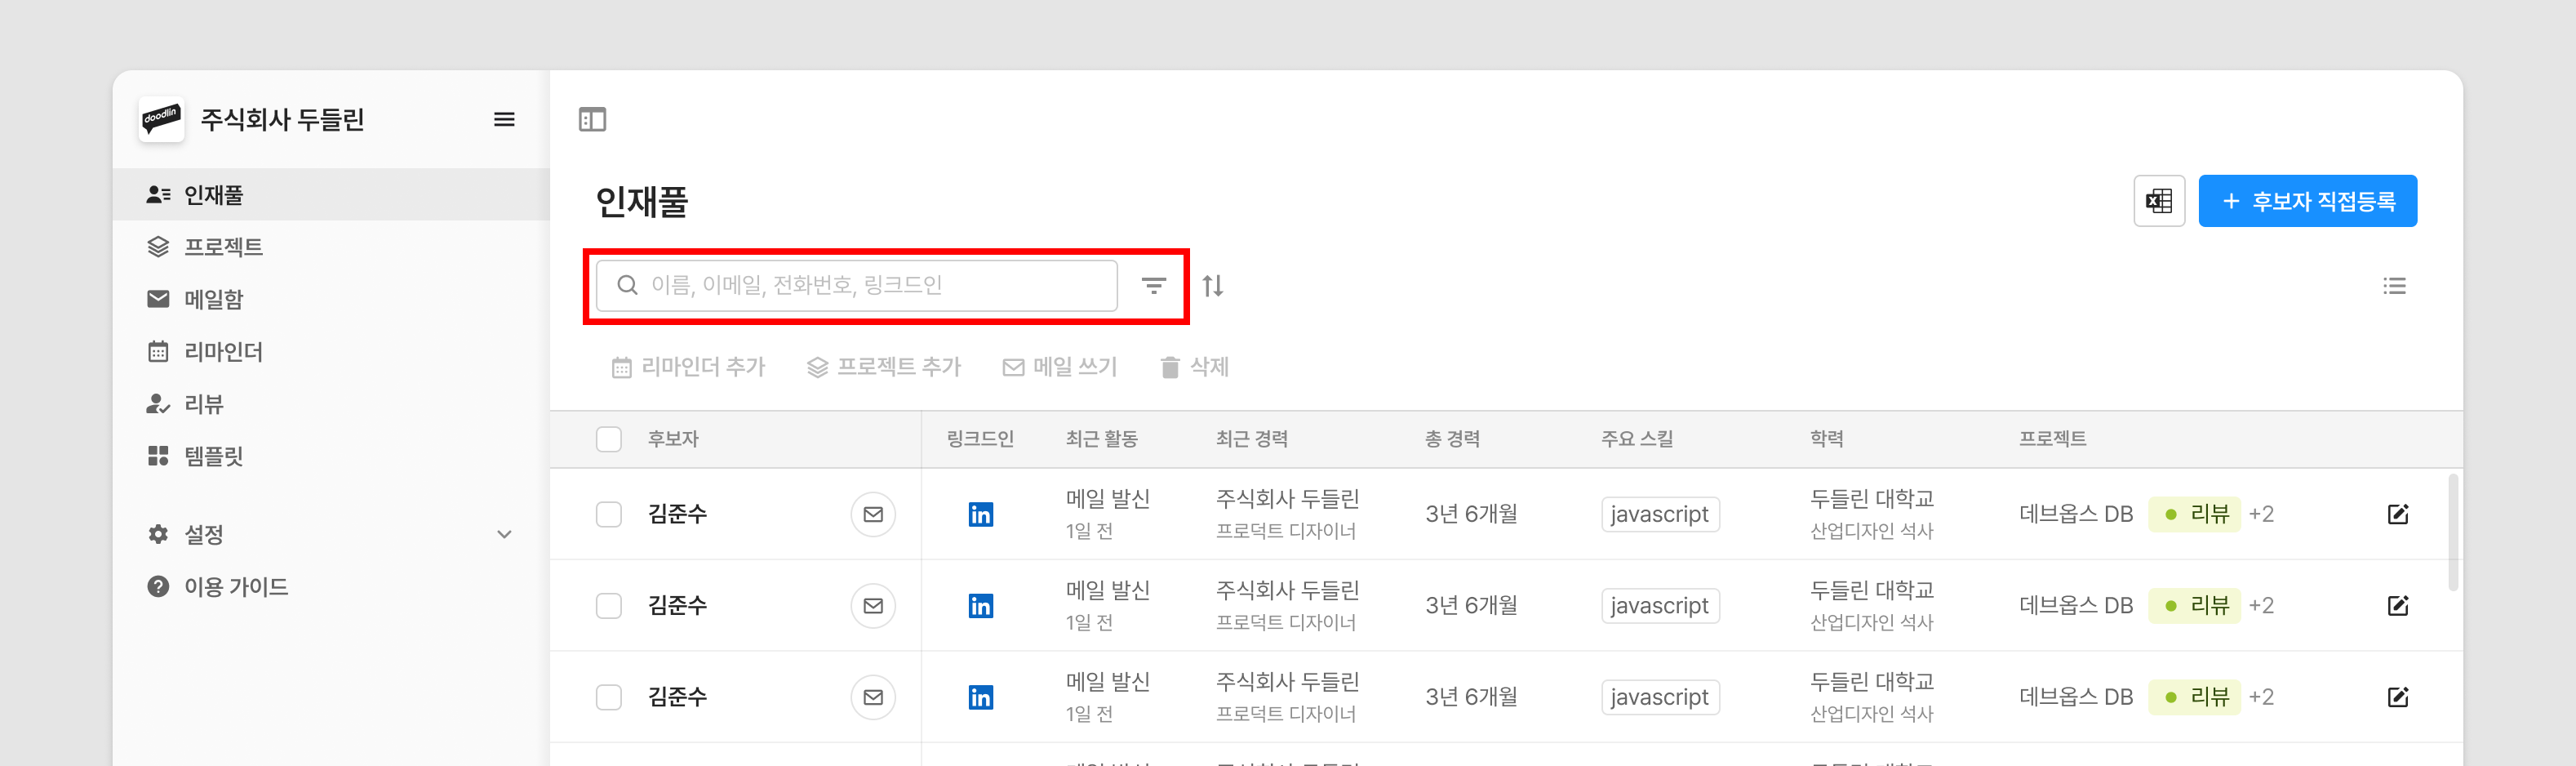Image resolution: width=2576 pixels, height=766 pixels.
Task: Edit the first candidate row with pencil icon
Action: pos(2398,514)
